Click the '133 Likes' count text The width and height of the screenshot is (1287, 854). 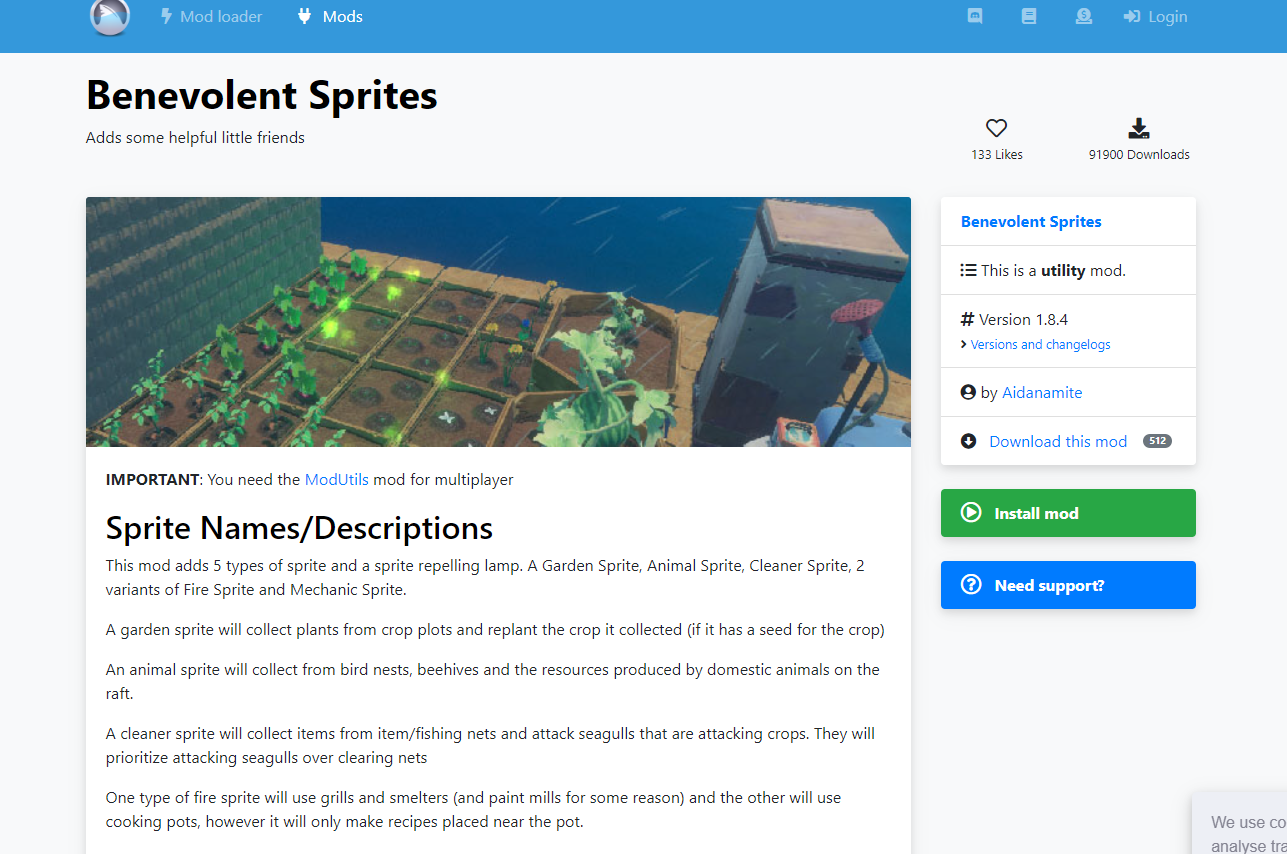pyautogui.click(x=997, y=155)
